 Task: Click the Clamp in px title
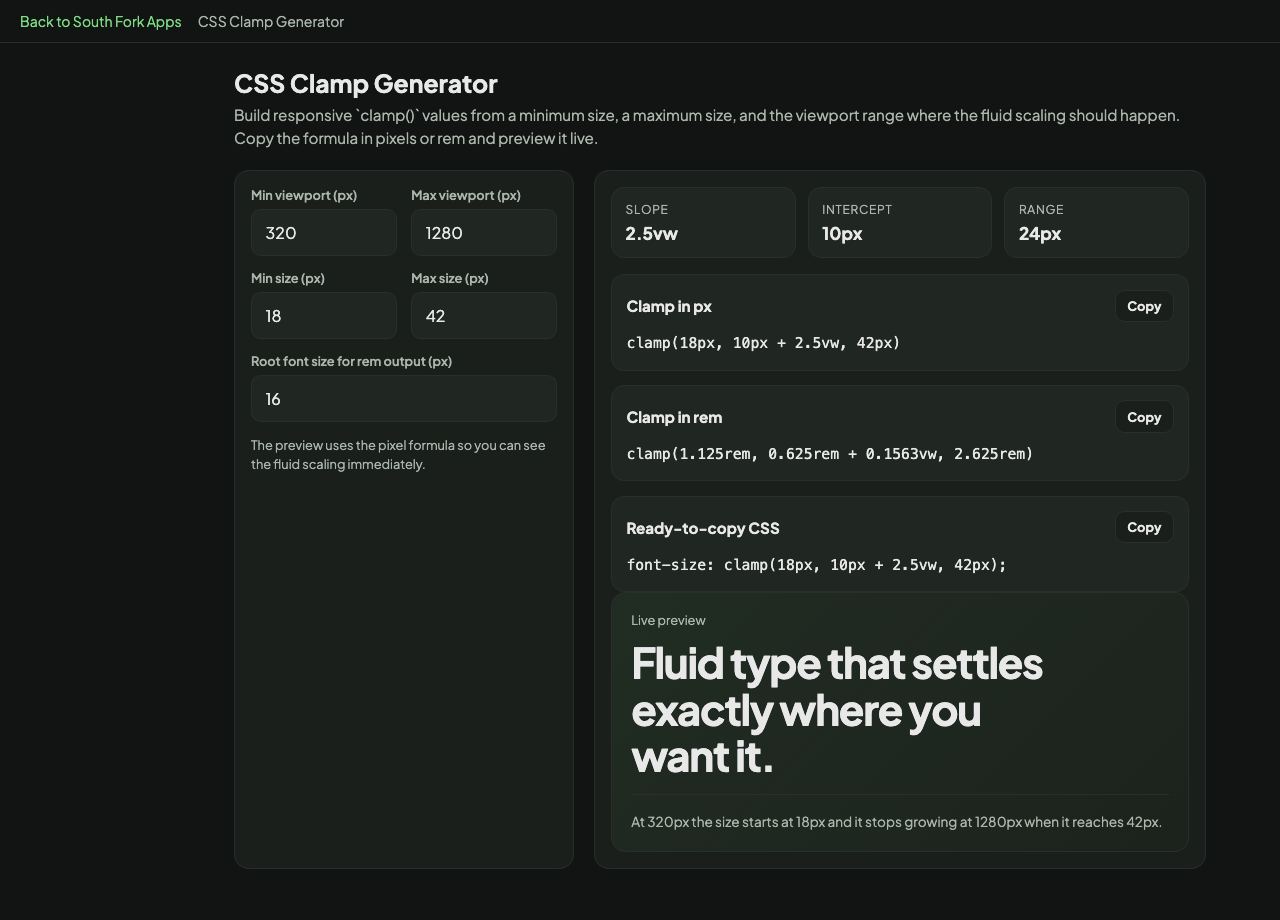point(669,306)
